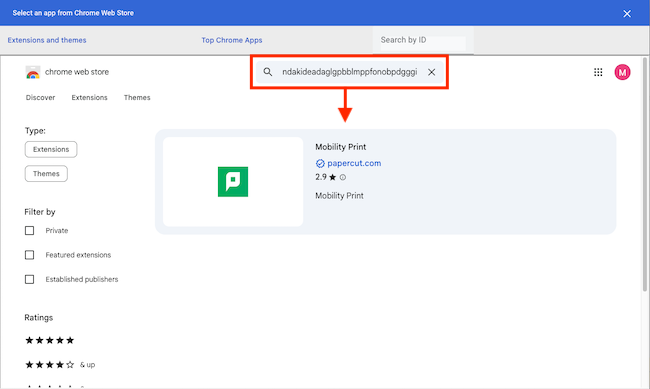The width and height of the screenshot is (650, 389).
Task: Open the Extensions navigation tab
Action: tap(90, 98)
